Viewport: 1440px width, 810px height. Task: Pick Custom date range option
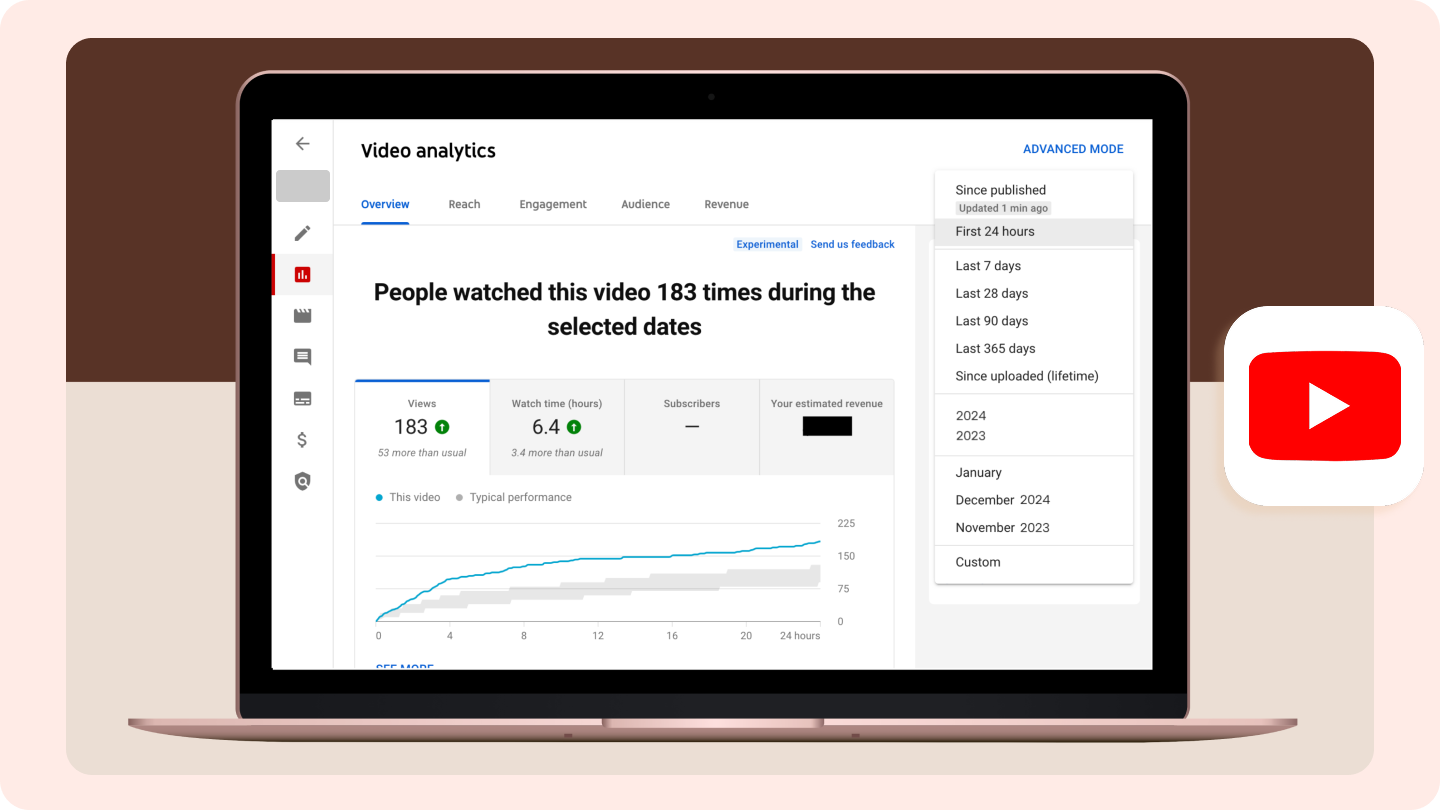[x=977, y=561]
